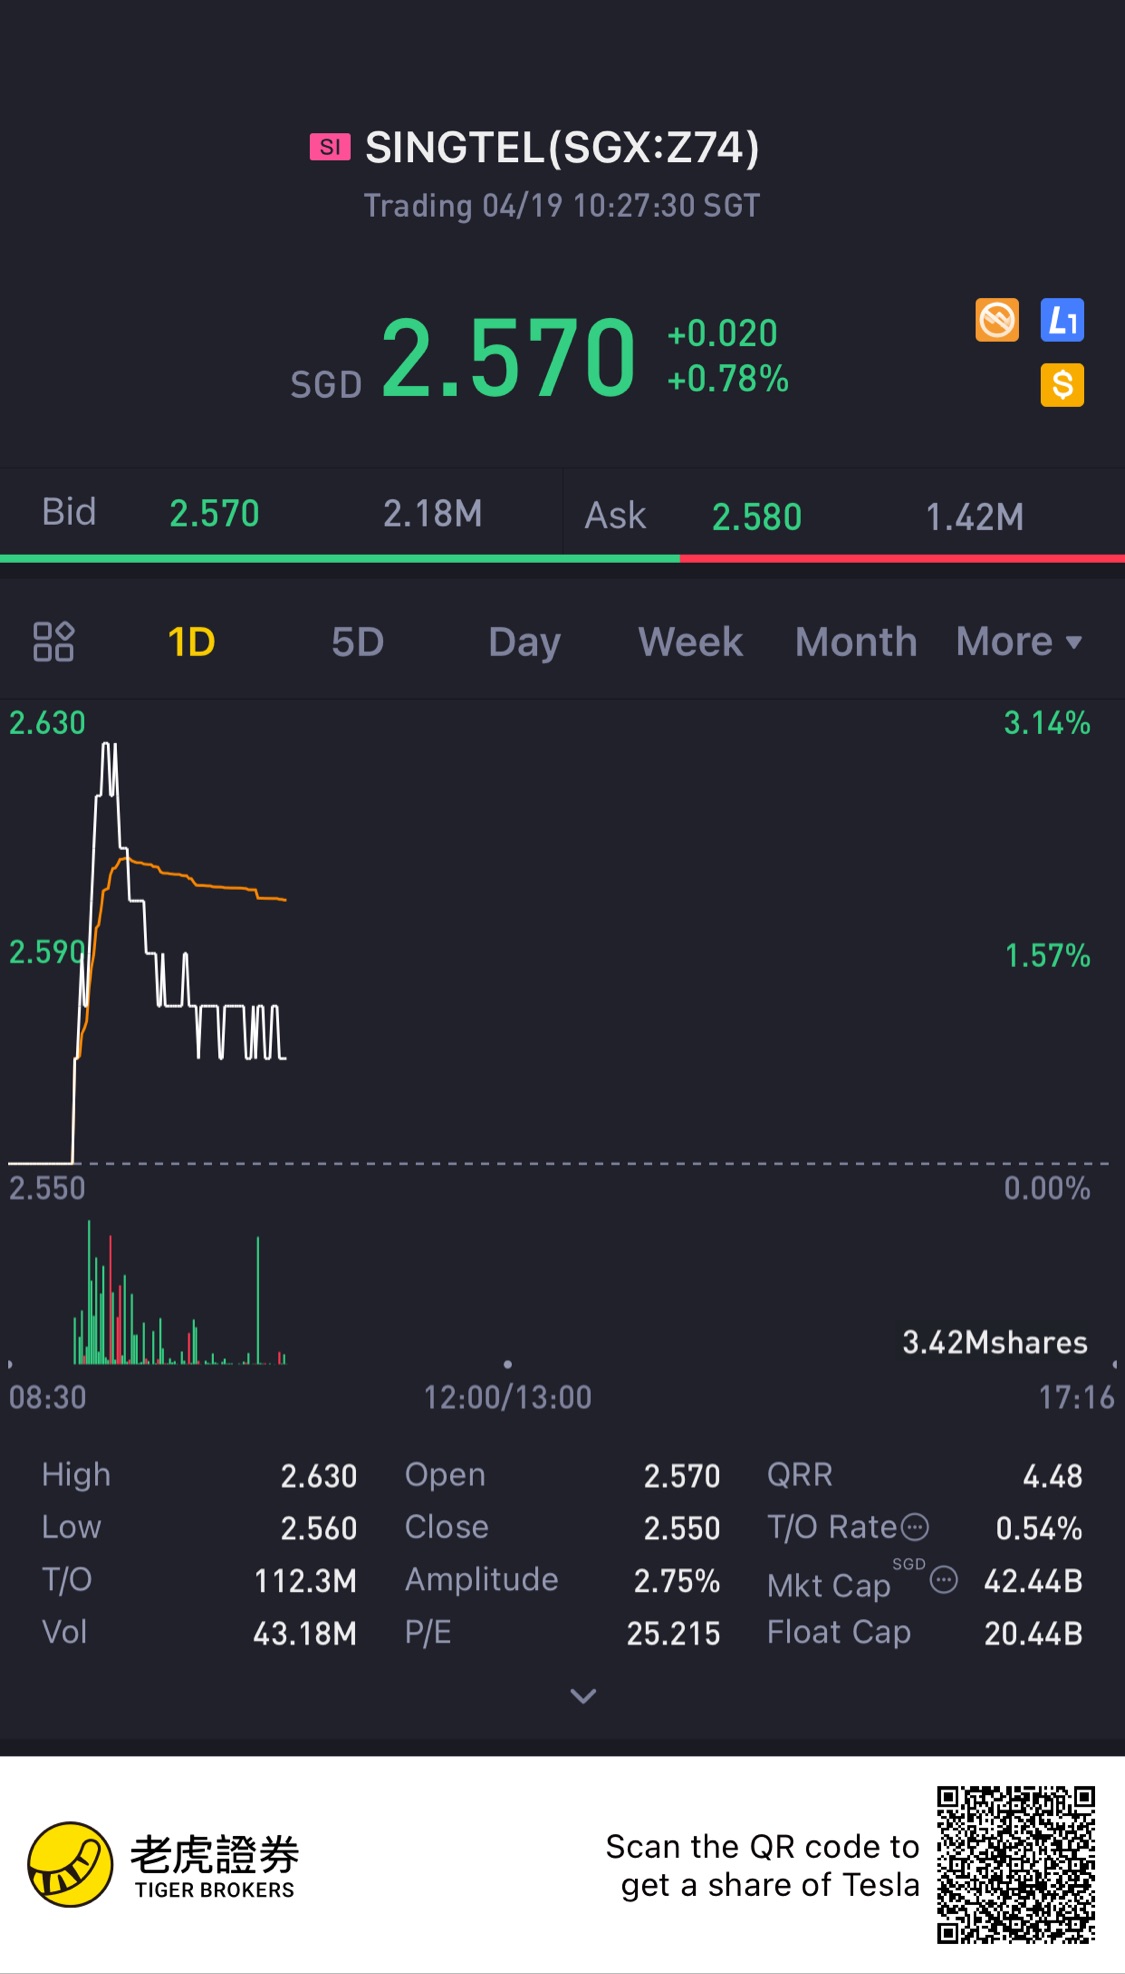Open the More timeframe dropdown

point(1019,642)
